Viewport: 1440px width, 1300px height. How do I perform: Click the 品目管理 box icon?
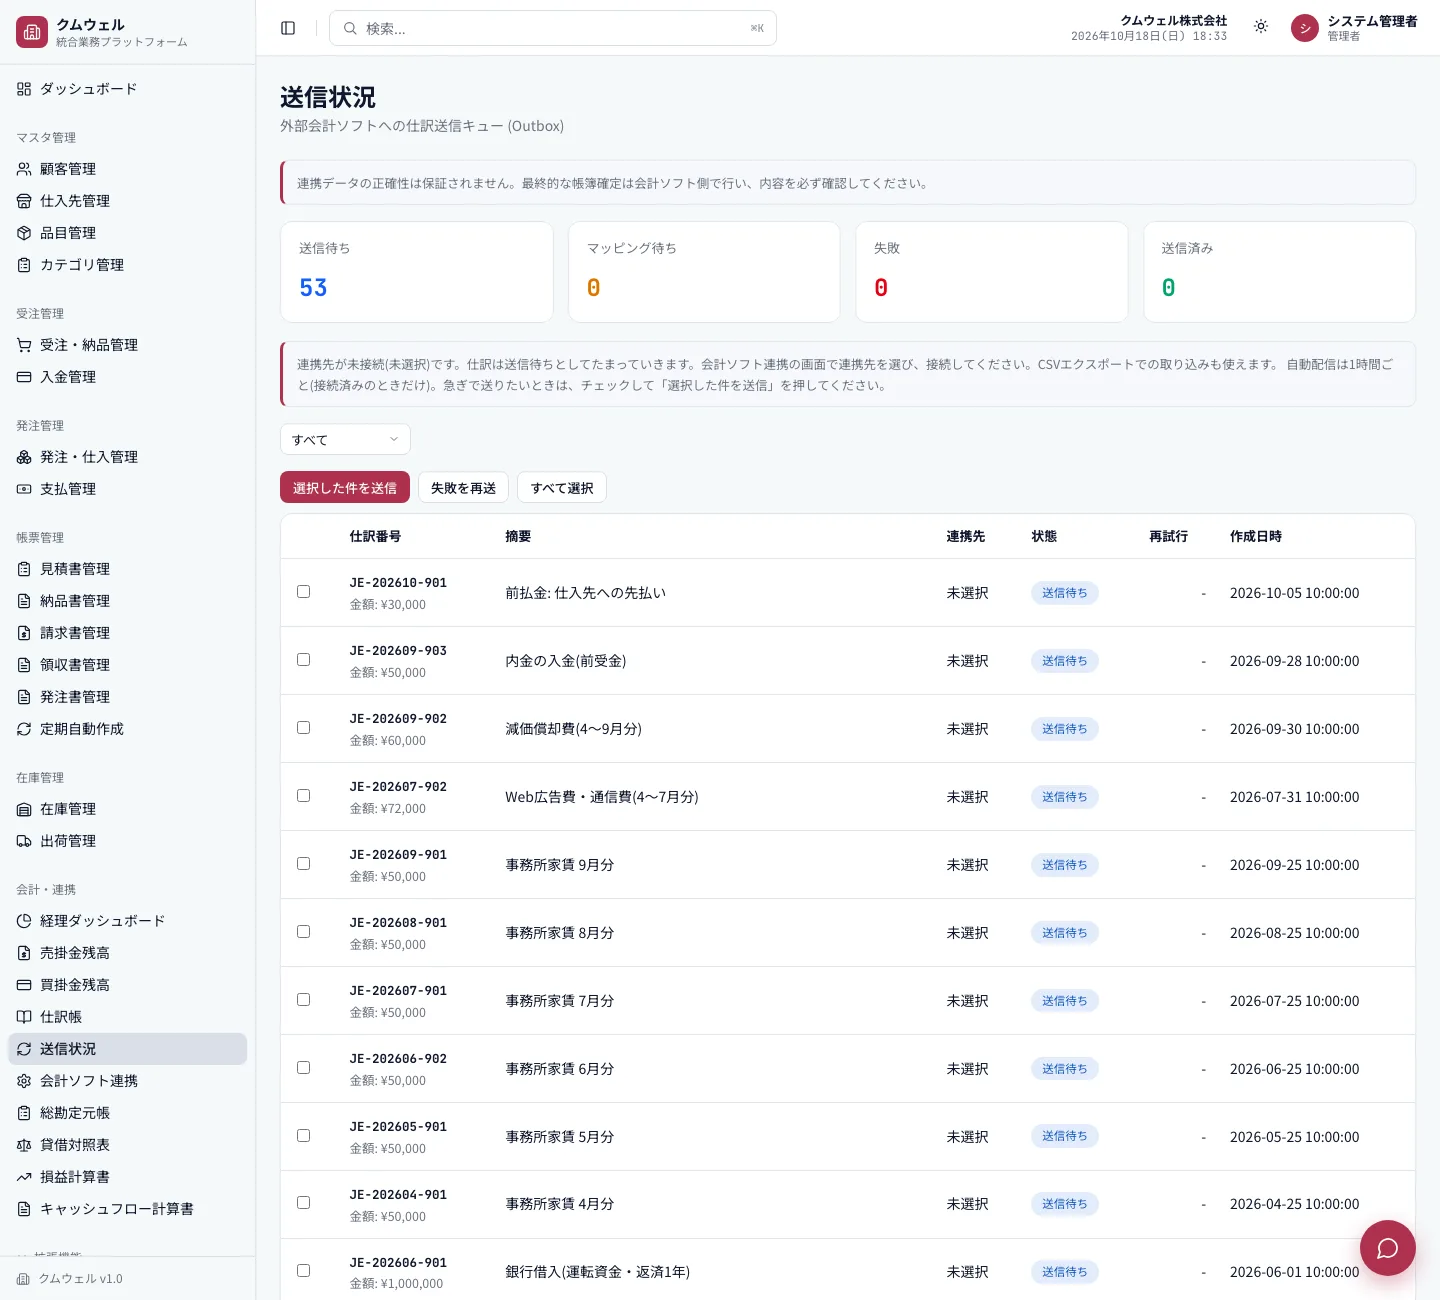[24, 233]
